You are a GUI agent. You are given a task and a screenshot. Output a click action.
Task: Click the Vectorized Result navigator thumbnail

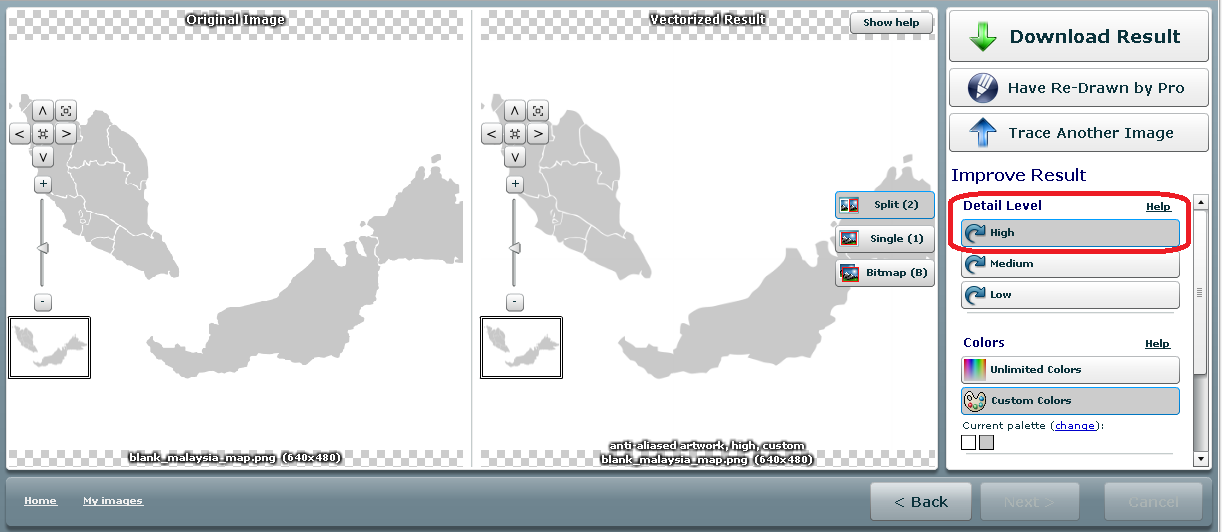point(522,347)
